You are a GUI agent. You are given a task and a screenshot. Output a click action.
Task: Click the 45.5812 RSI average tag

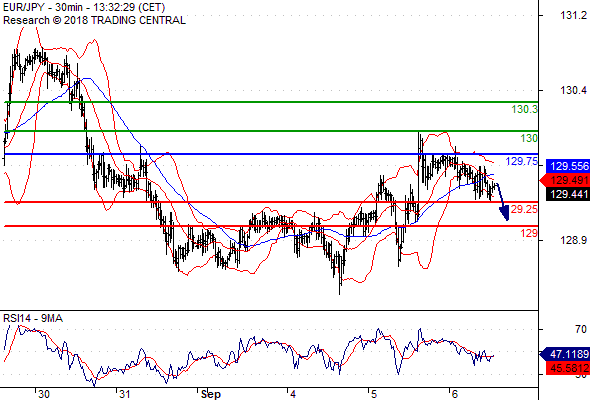pyautogui.click(x=567, y=368)
